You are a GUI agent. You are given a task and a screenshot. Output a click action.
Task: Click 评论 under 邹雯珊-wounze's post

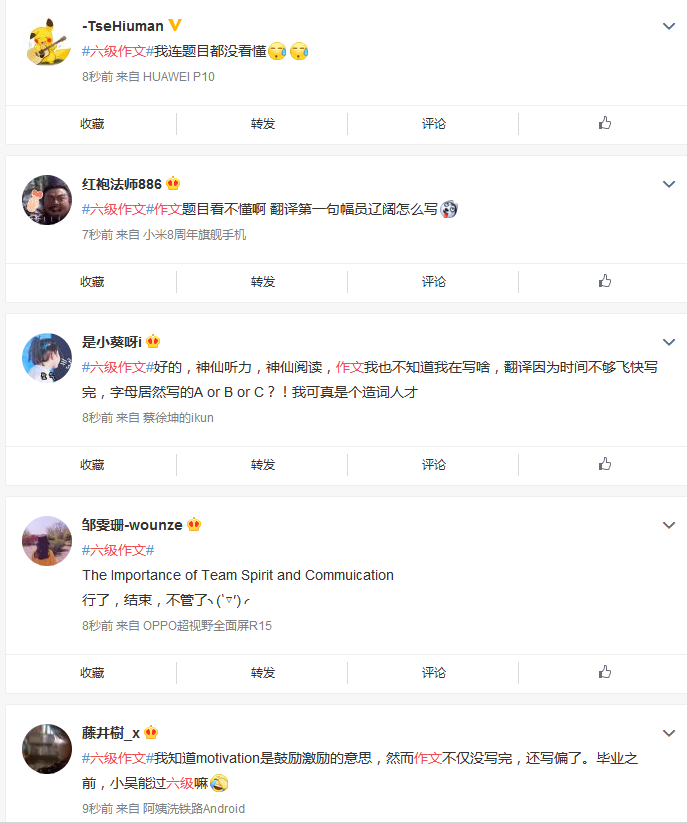(x=434, y=673)
